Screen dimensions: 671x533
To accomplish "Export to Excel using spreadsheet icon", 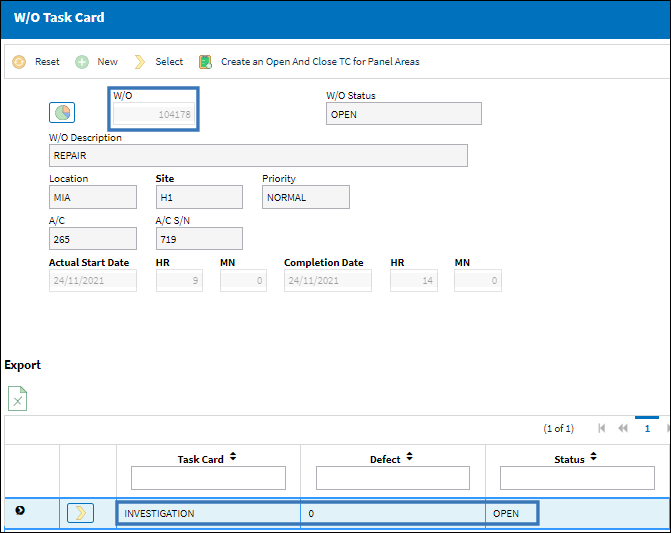I will 18,399.
